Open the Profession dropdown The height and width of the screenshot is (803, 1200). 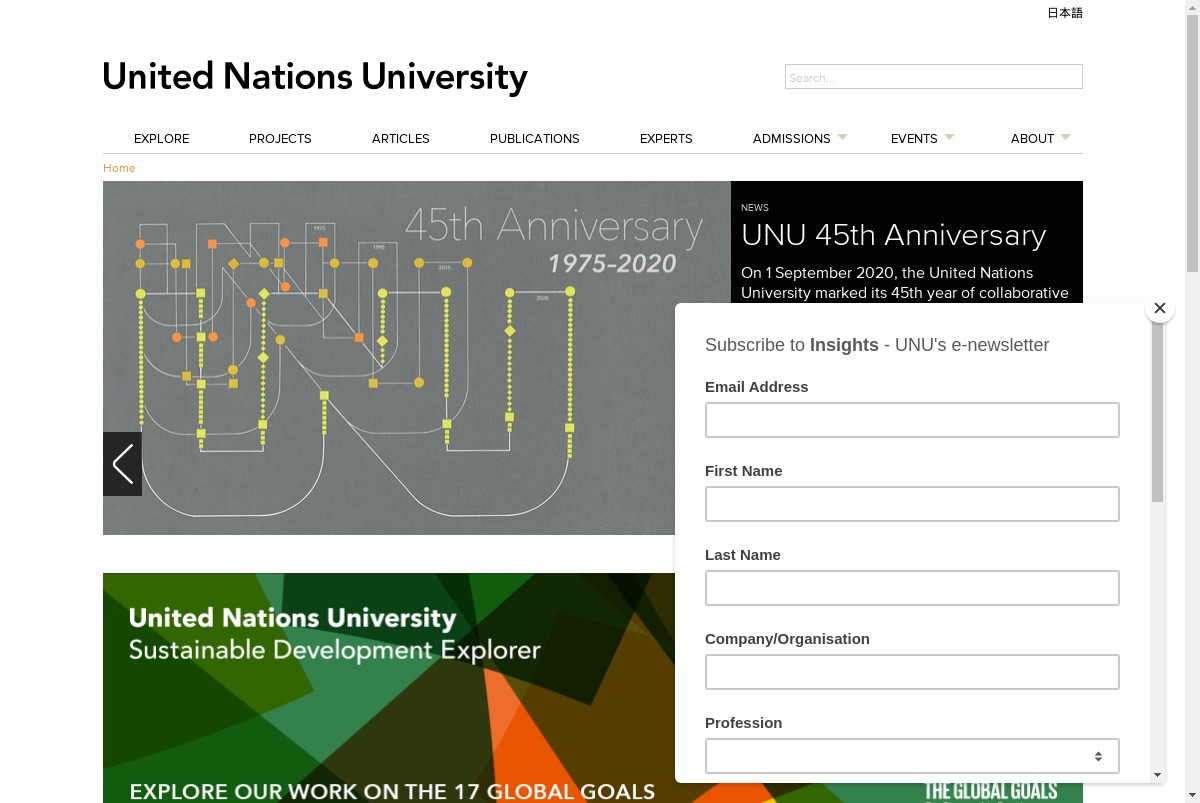coord(912,756)
